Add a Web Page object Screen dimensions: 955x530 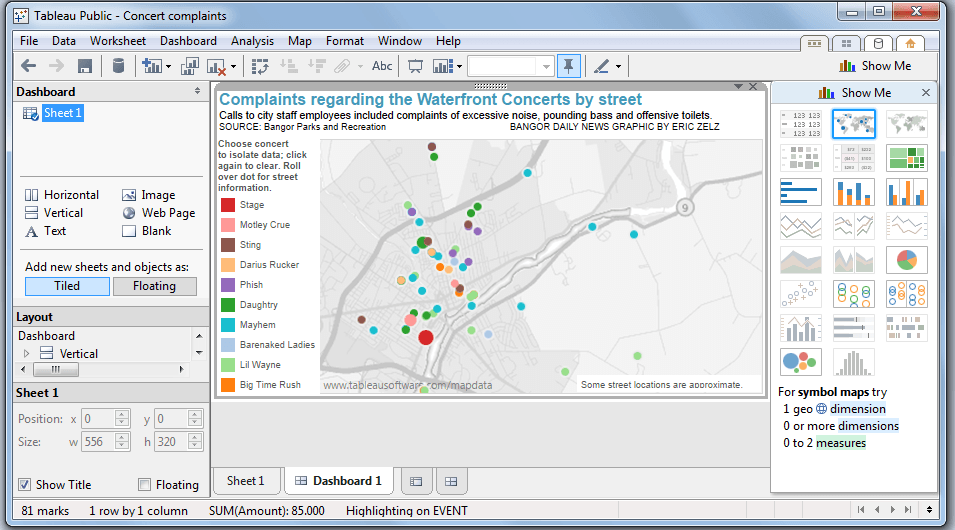click(x=158, y=213)
